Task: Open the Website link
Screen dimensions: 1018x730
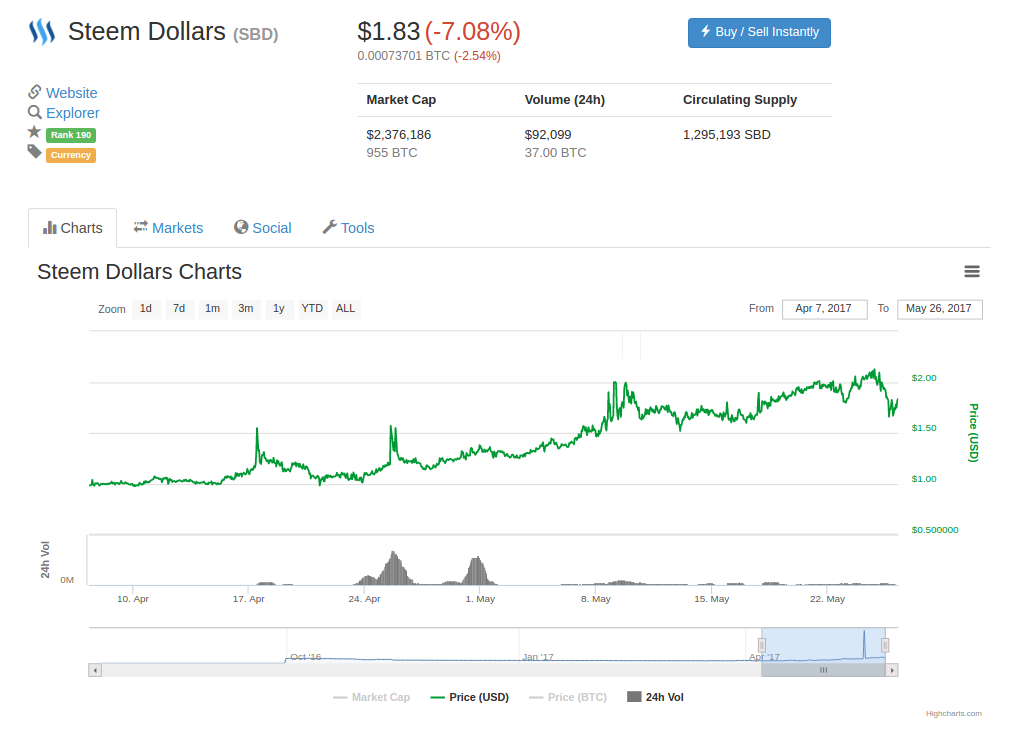Action: 71,93
